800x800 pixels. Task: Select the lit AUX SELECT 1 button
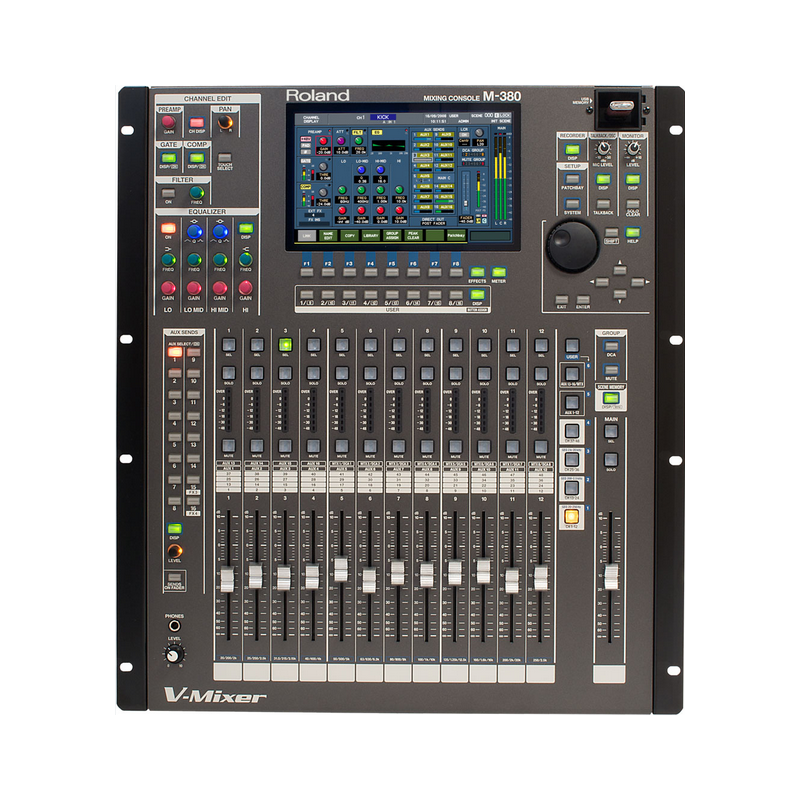(174, 352)
